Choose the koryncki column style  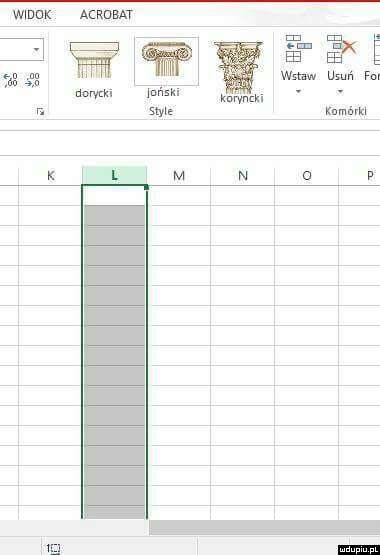241,72
